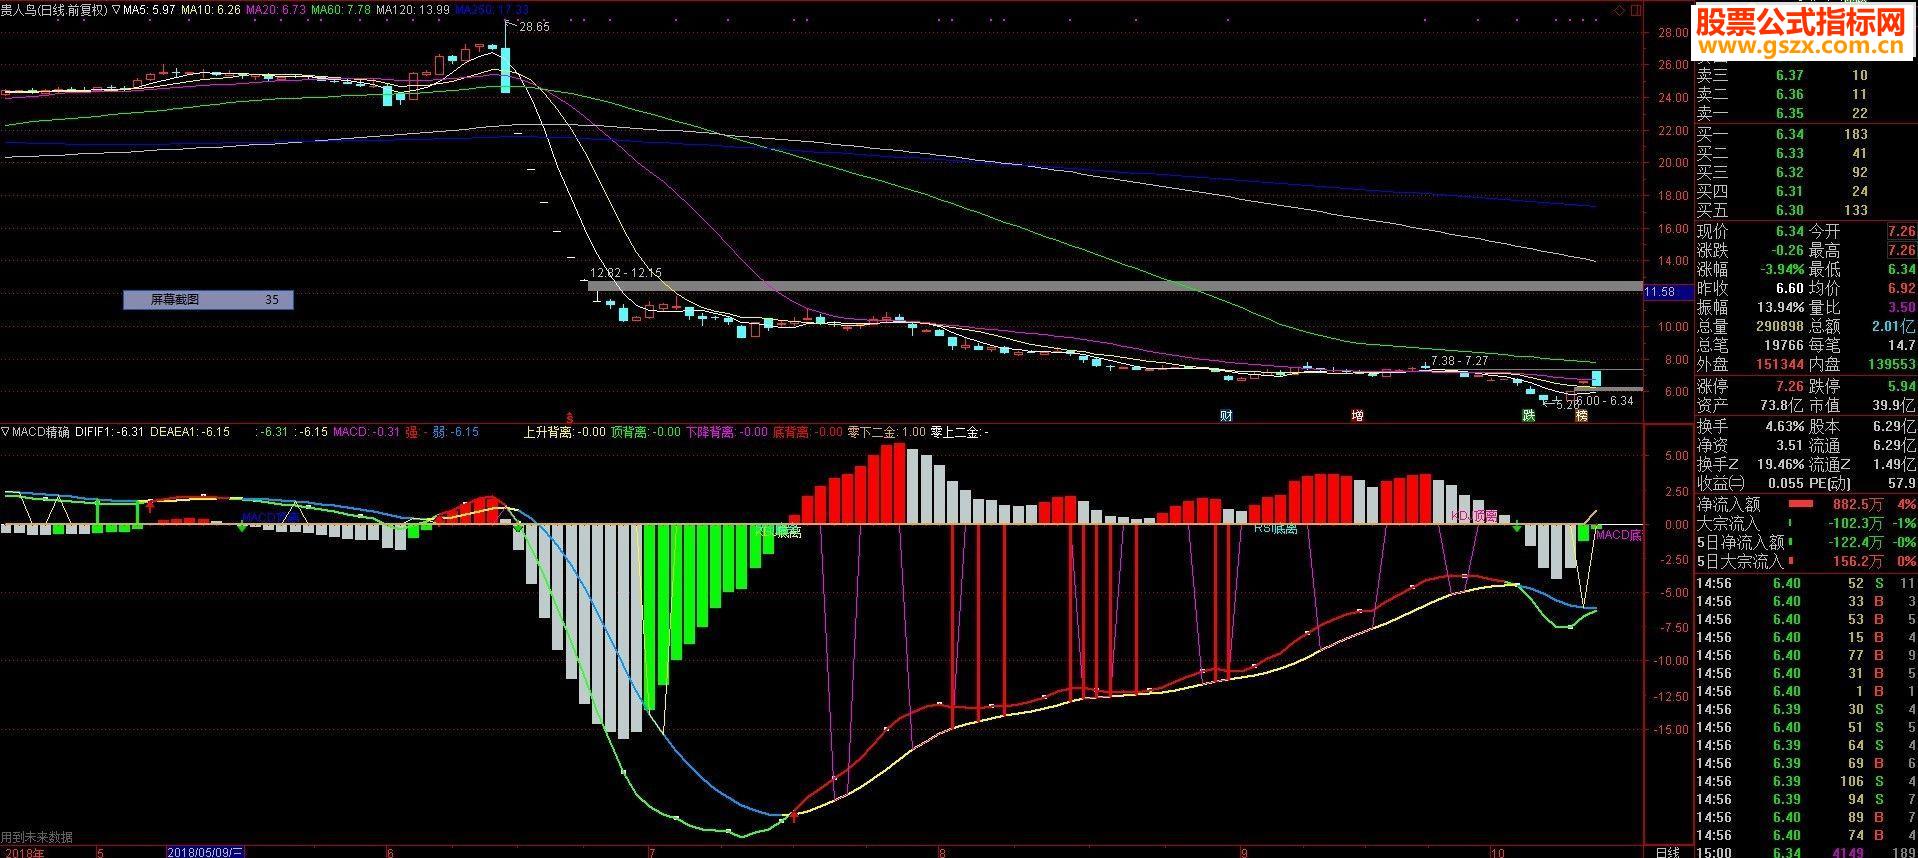
Task: Click the 跌停 5.94 value
Action: [x=1901, y=386]
